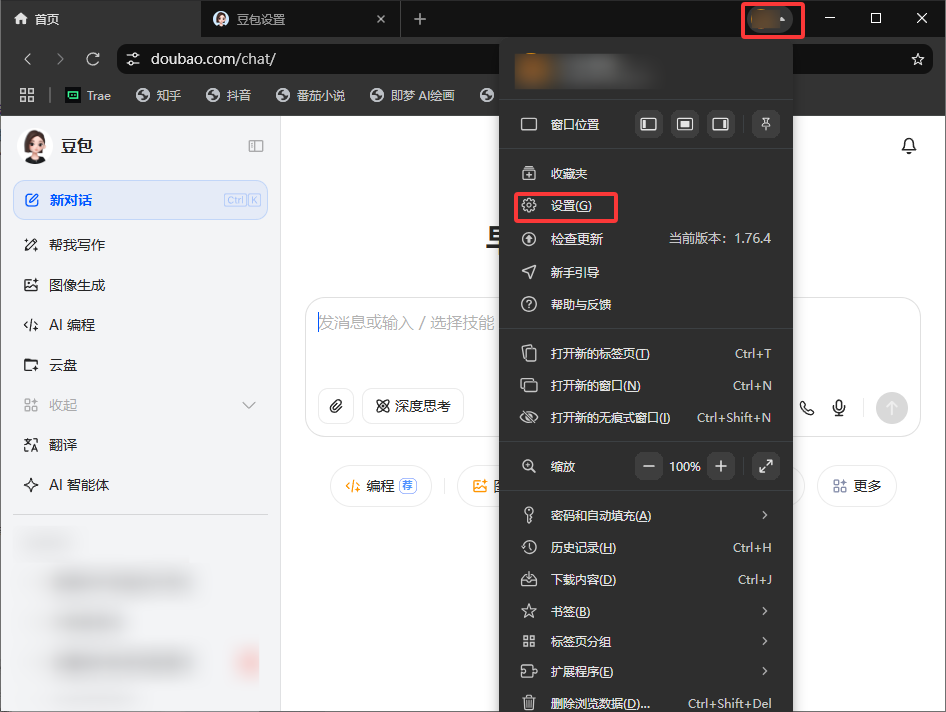Expand the 密码和自动填充 submenu
Image resolution: width=946 pixels, height=712 pixels.
tap(764, 515)
